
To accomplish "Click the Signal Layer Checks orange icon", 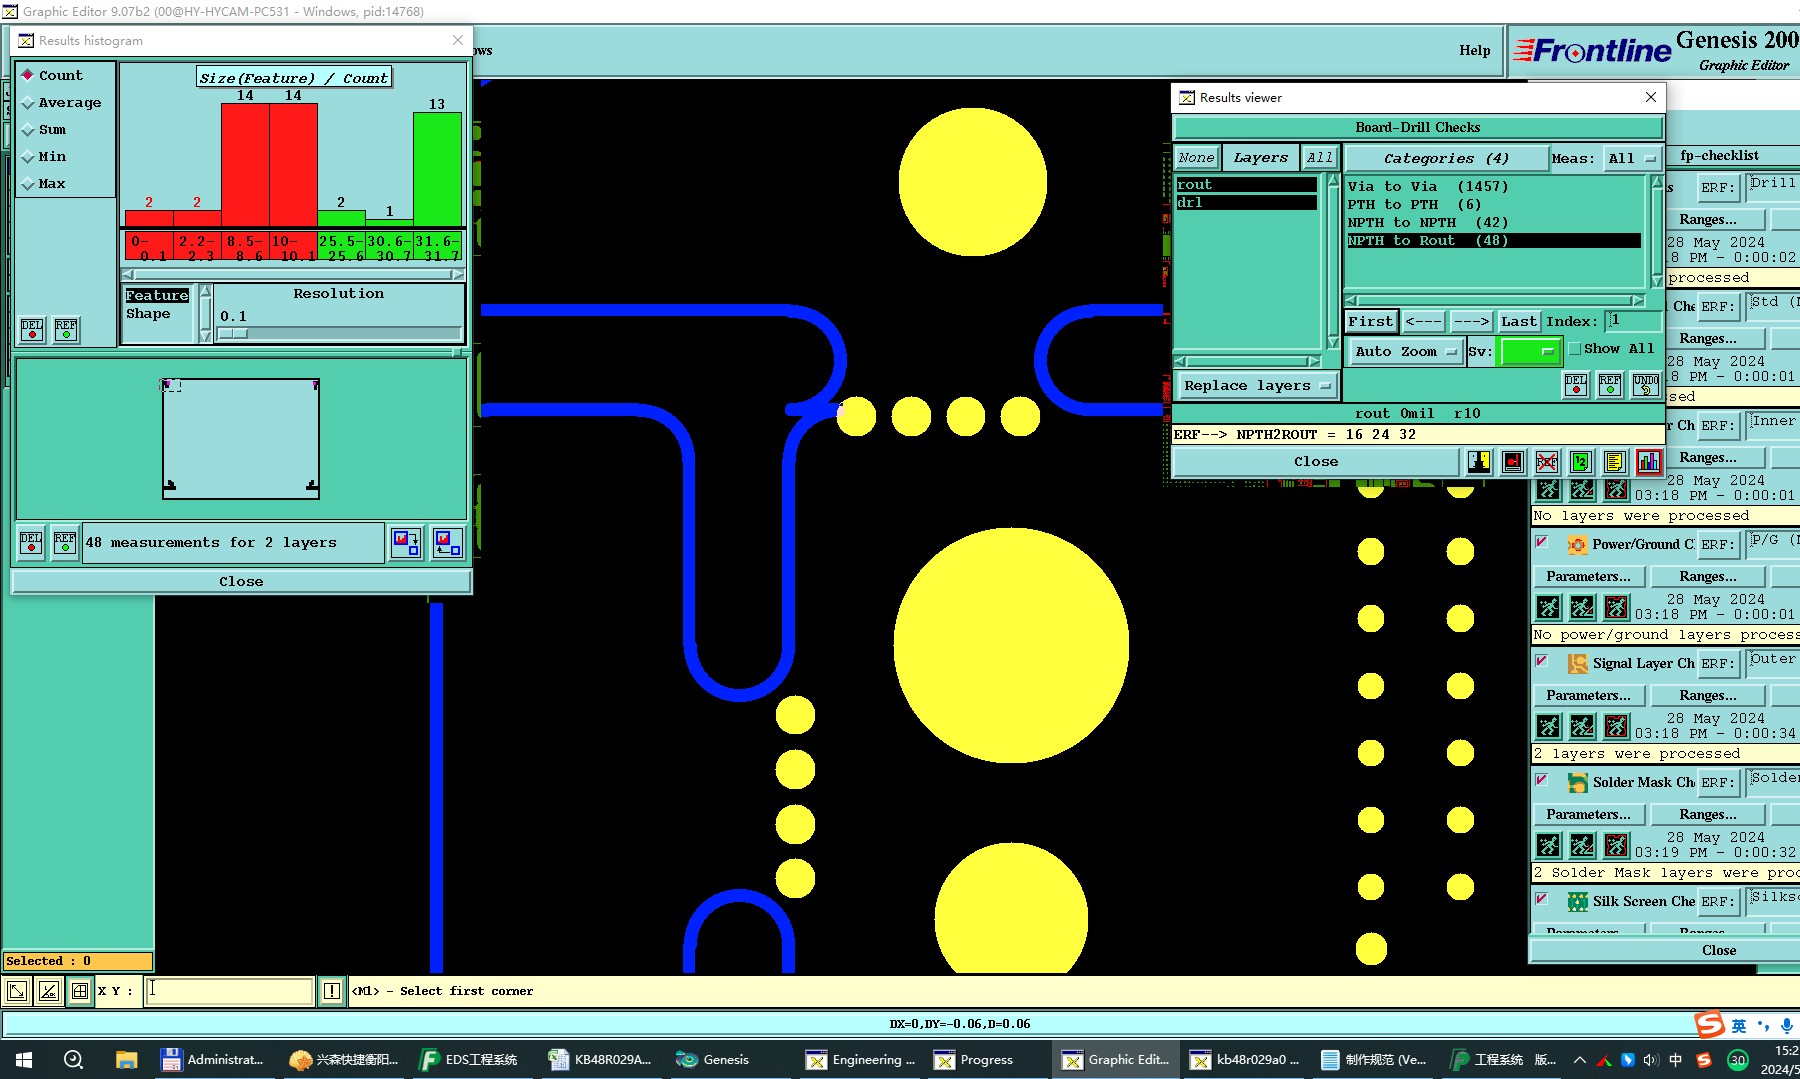I will click(x=1578, y=663).
